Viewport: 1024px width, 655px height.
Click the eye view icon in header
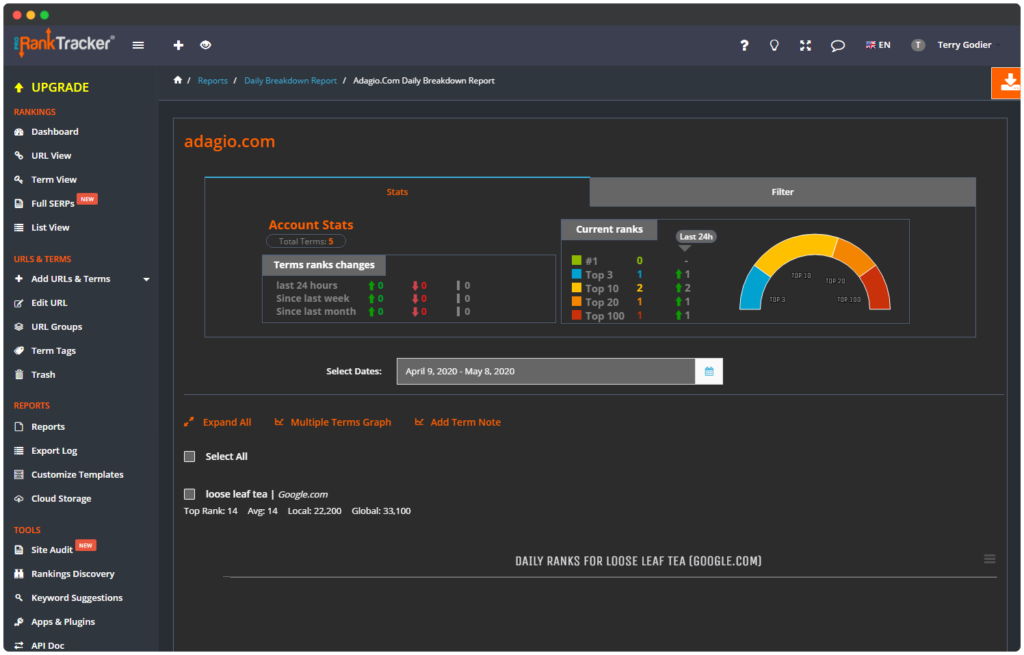[206, 45]
